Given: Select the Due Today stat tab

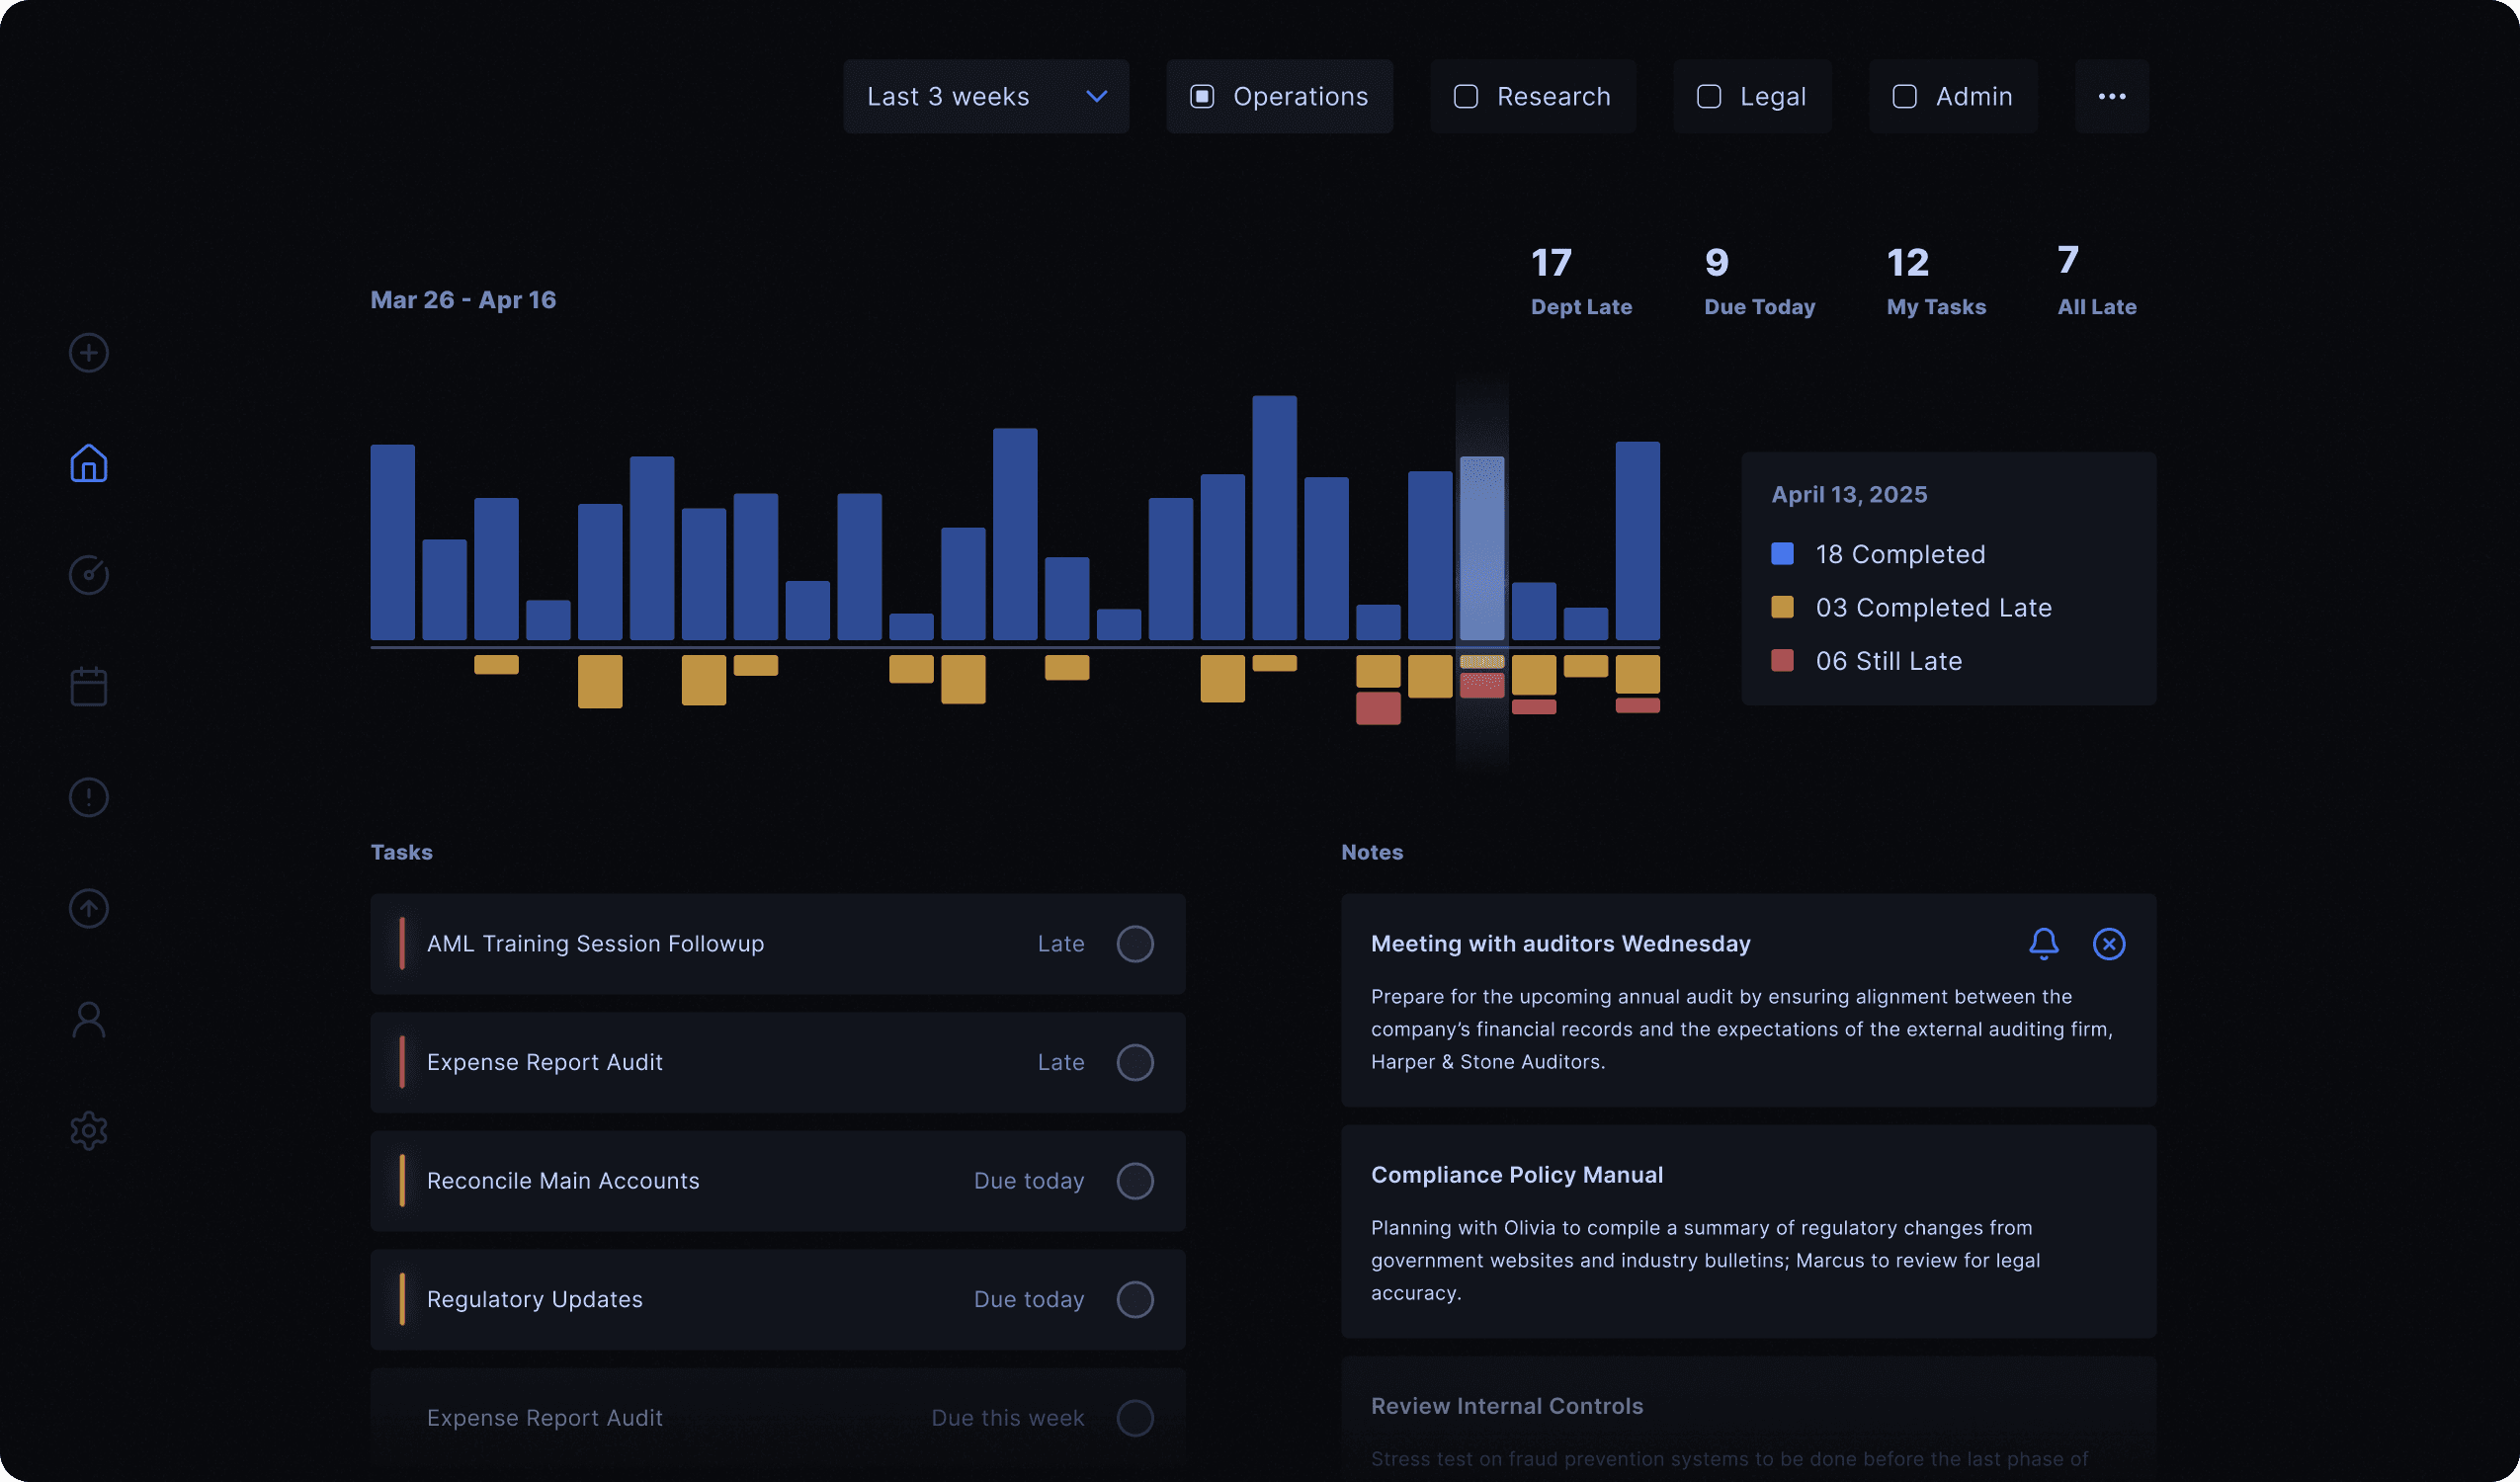Looking at the screenshot, I should (x=1758, y=282).
